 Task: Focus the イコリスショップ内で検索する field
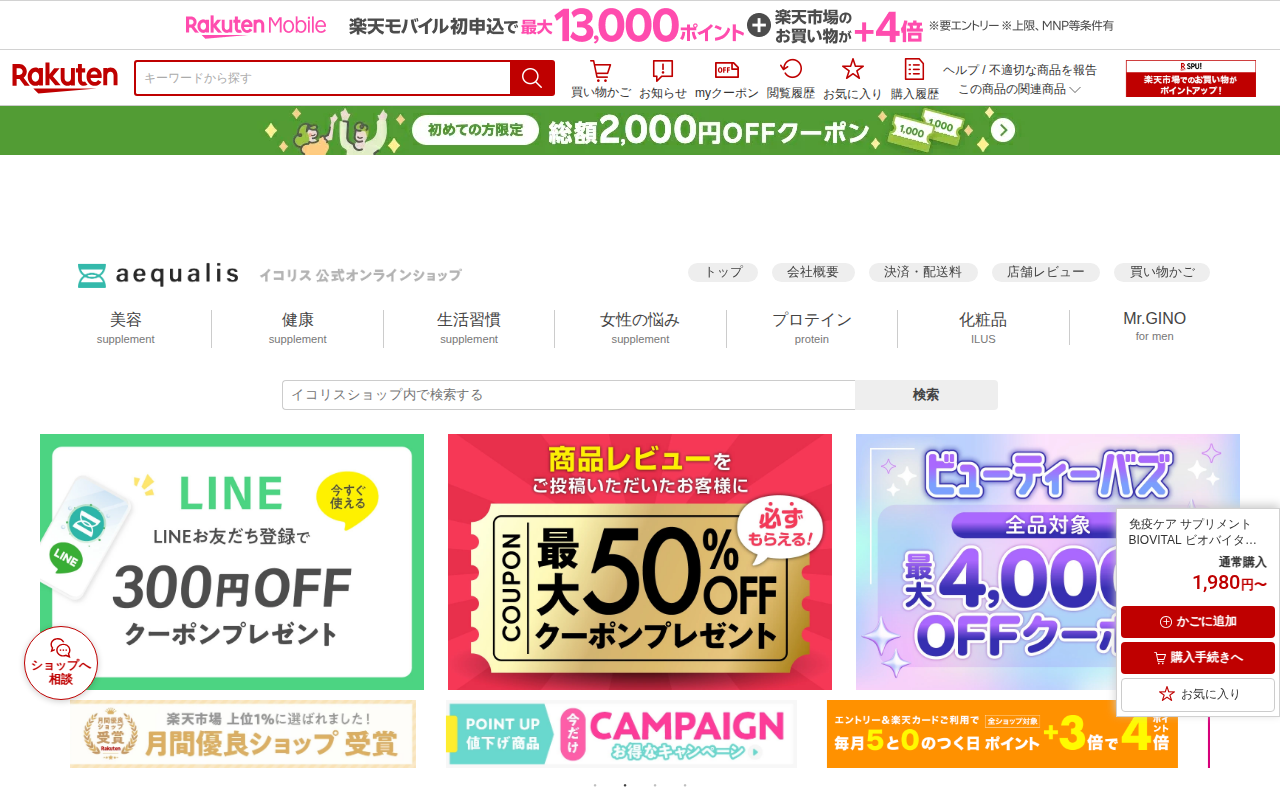coord(569,395)
